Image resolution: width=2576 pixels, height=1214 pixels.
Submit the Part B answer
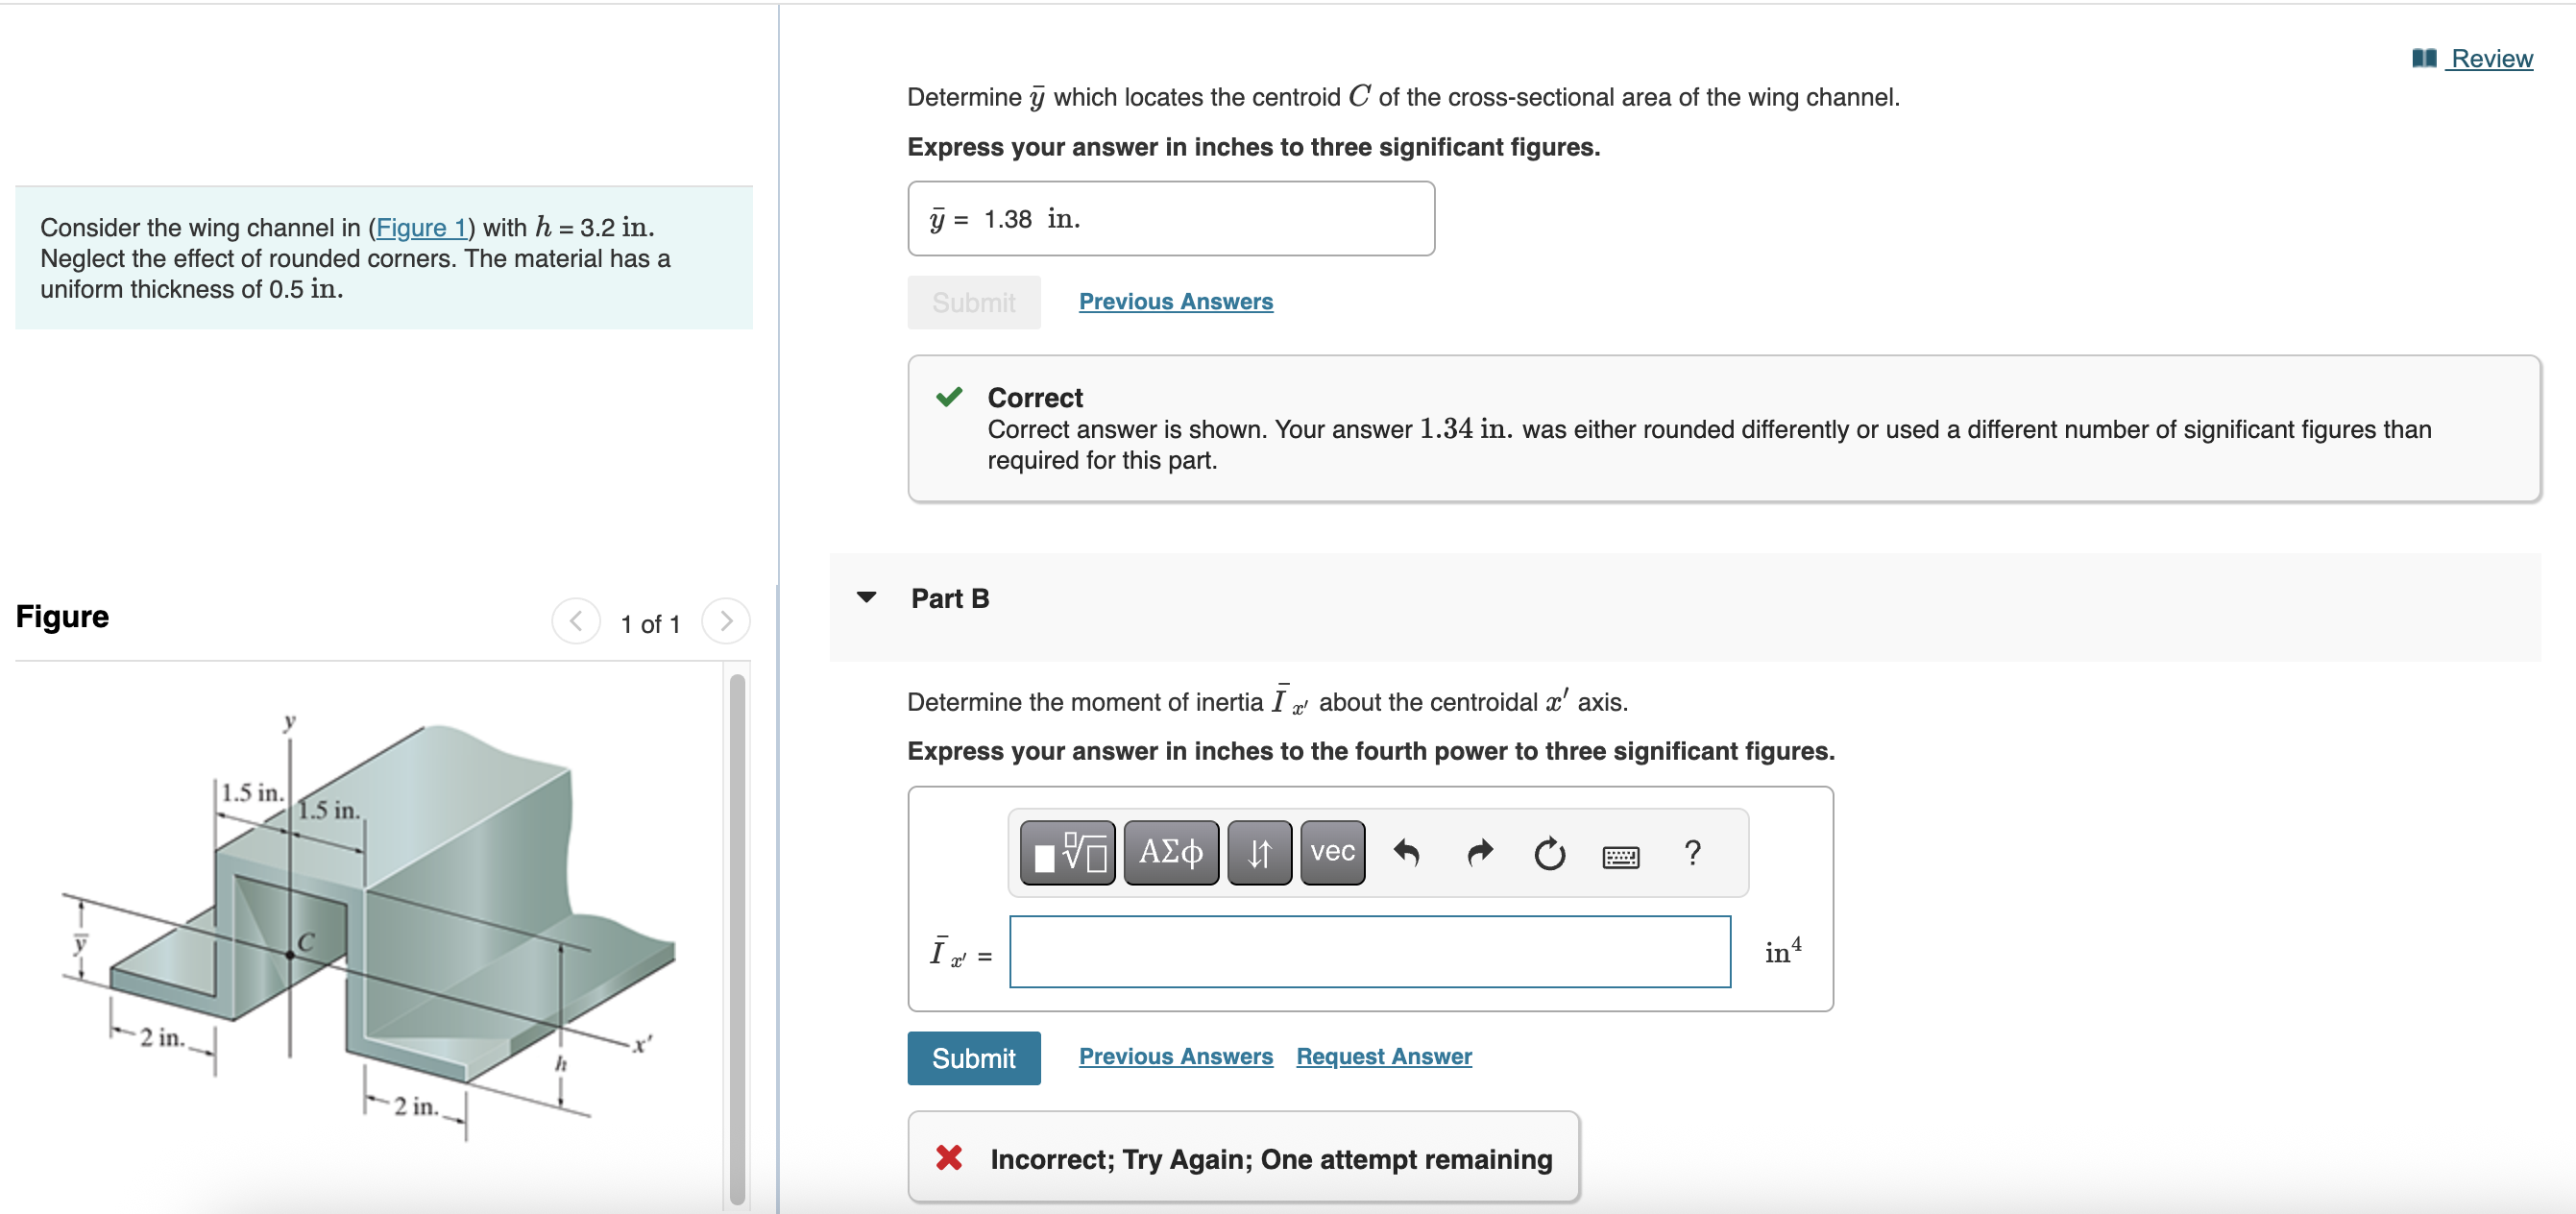click(x=973, y=1058)
